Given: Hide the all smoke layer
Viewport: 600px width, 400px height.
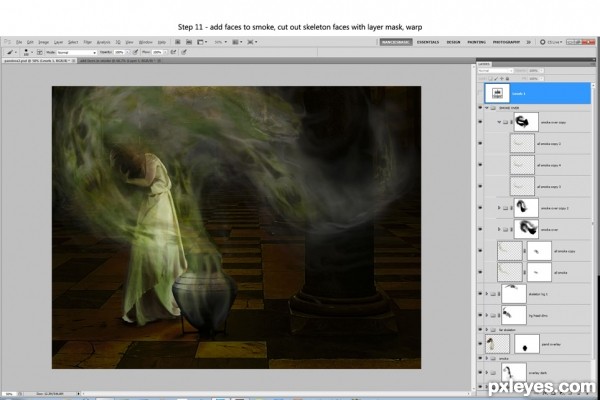Looking at the screenshot, I should (480, 273).
